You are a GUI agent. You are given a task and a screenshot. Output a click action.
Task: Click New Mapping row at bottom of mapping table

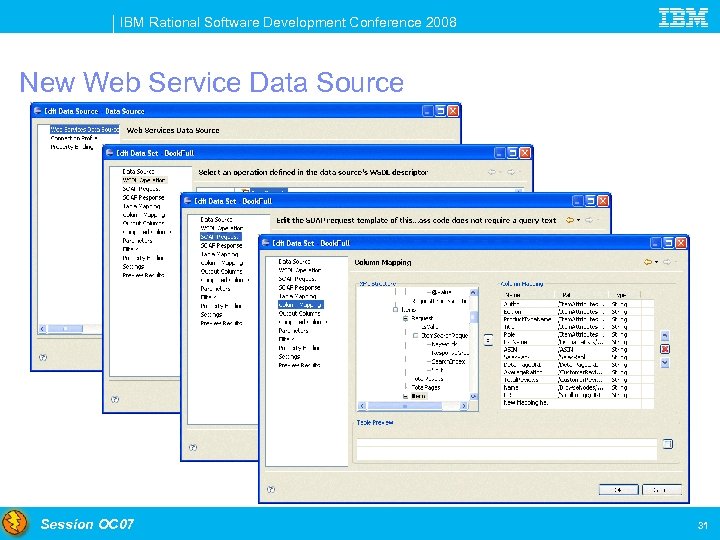tap(577, 403)
